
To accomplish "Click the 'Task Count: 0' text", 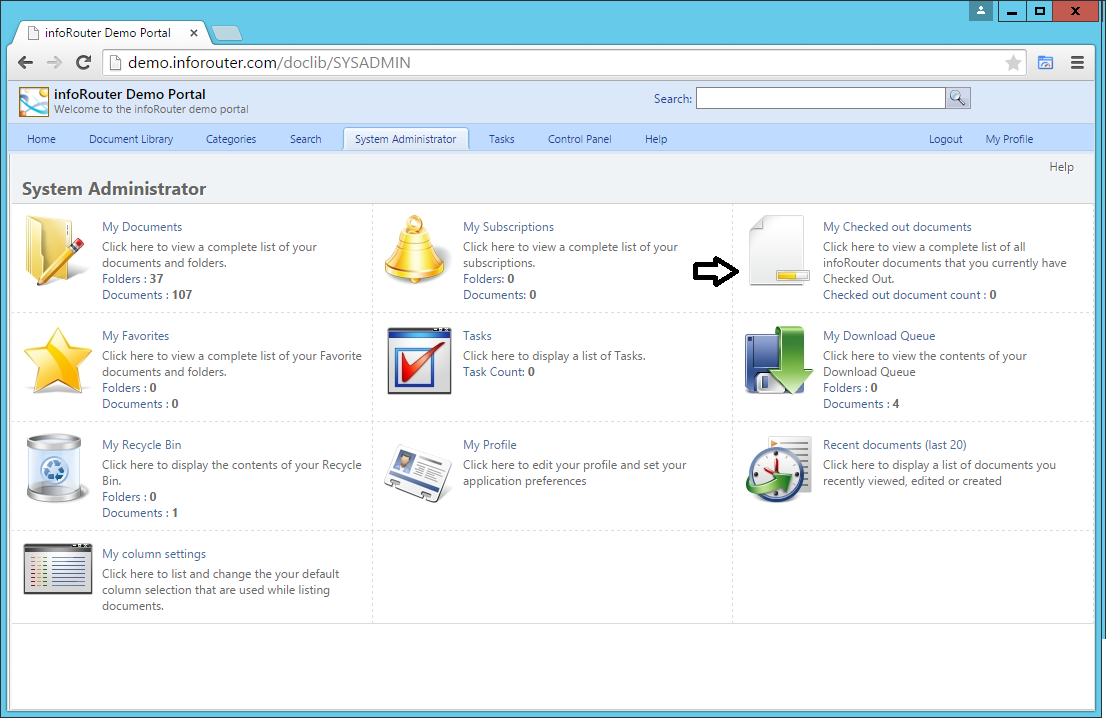I will 499,372.
